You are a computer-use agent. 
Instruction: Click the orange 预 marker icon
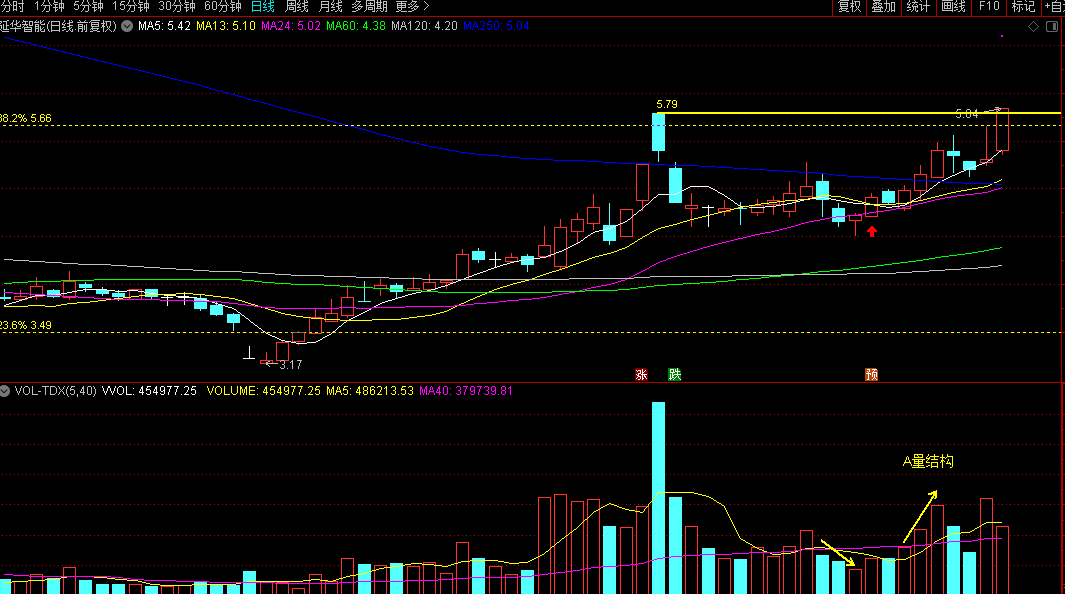pyautogui.click(x=872, y=375)
